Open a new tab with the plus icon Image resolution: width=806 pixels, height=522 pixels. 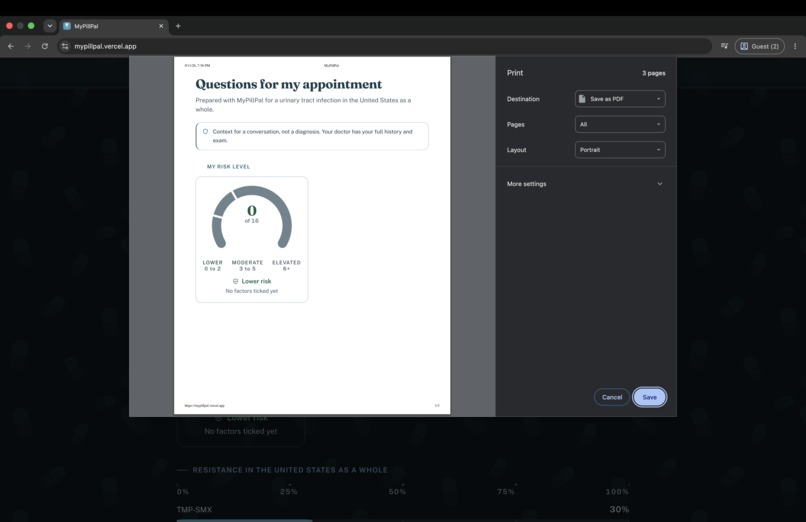[x=178, y=26]
